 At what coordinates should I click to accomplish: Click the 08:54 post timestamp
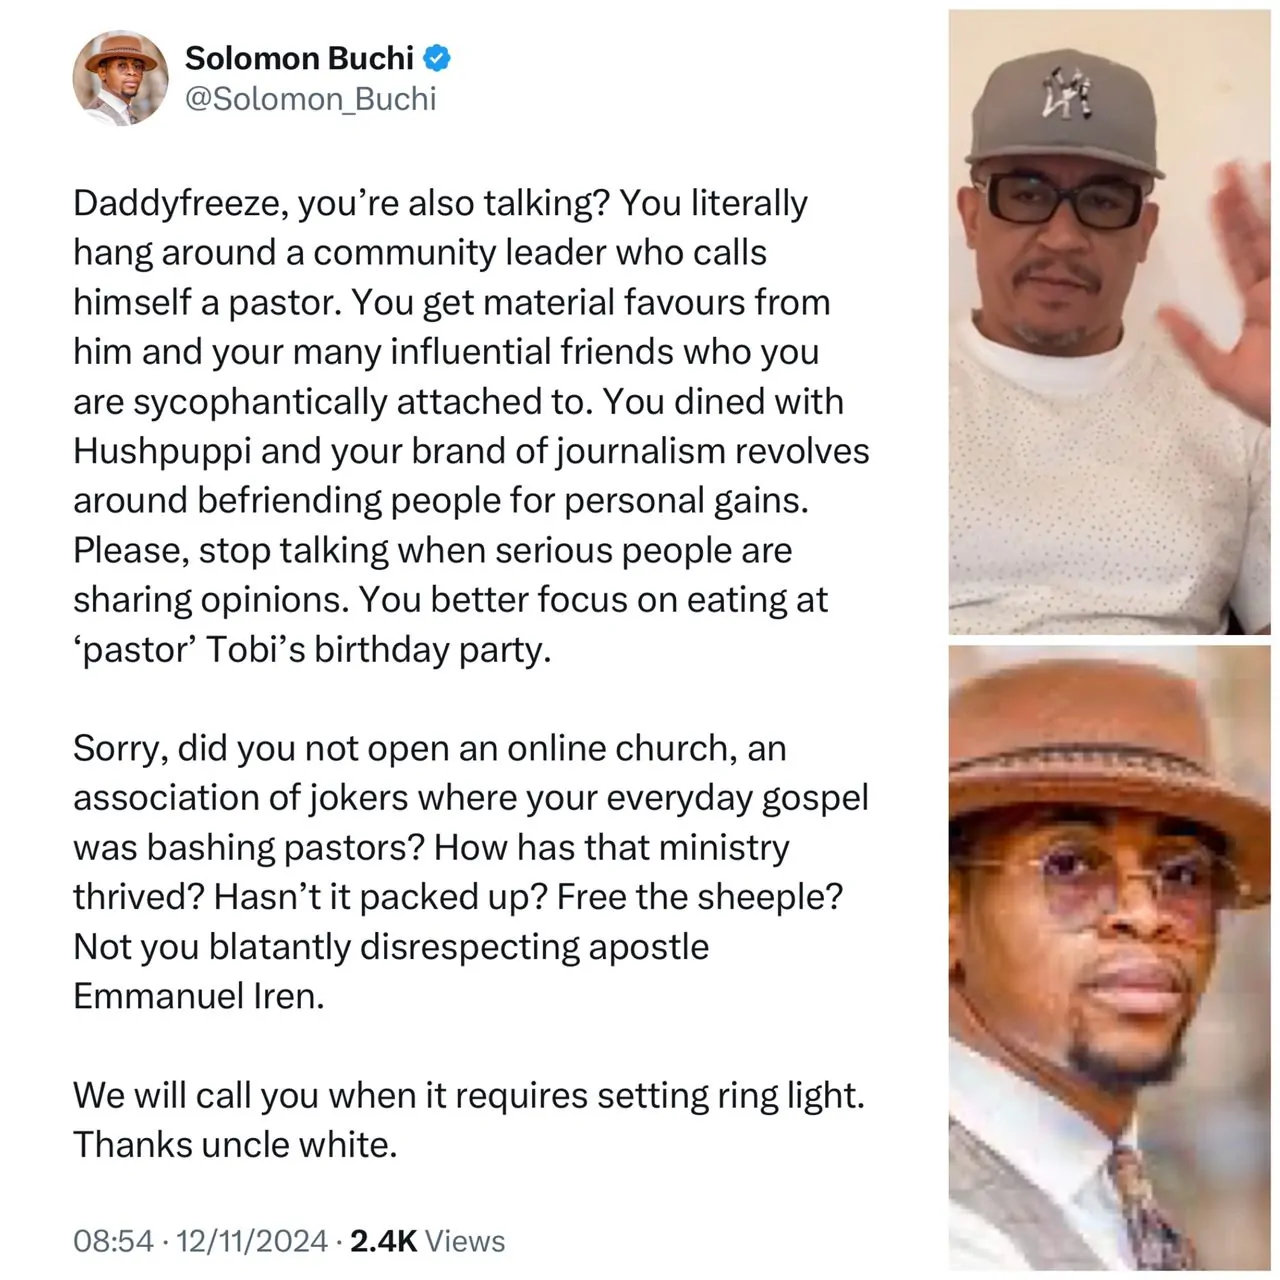point(113,1241)
